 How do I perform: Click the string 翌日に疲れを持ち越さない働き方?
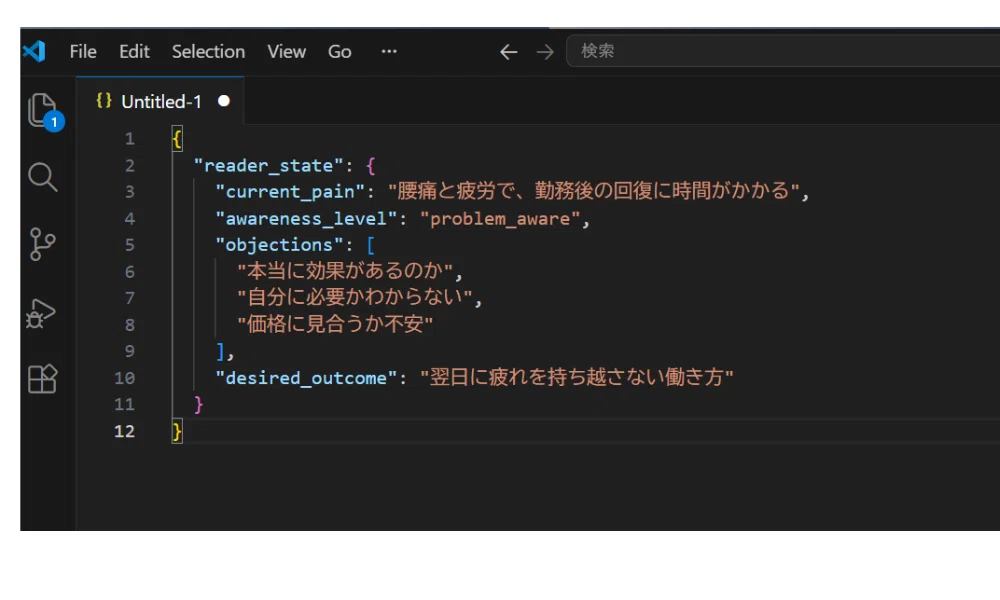point(577,377)
